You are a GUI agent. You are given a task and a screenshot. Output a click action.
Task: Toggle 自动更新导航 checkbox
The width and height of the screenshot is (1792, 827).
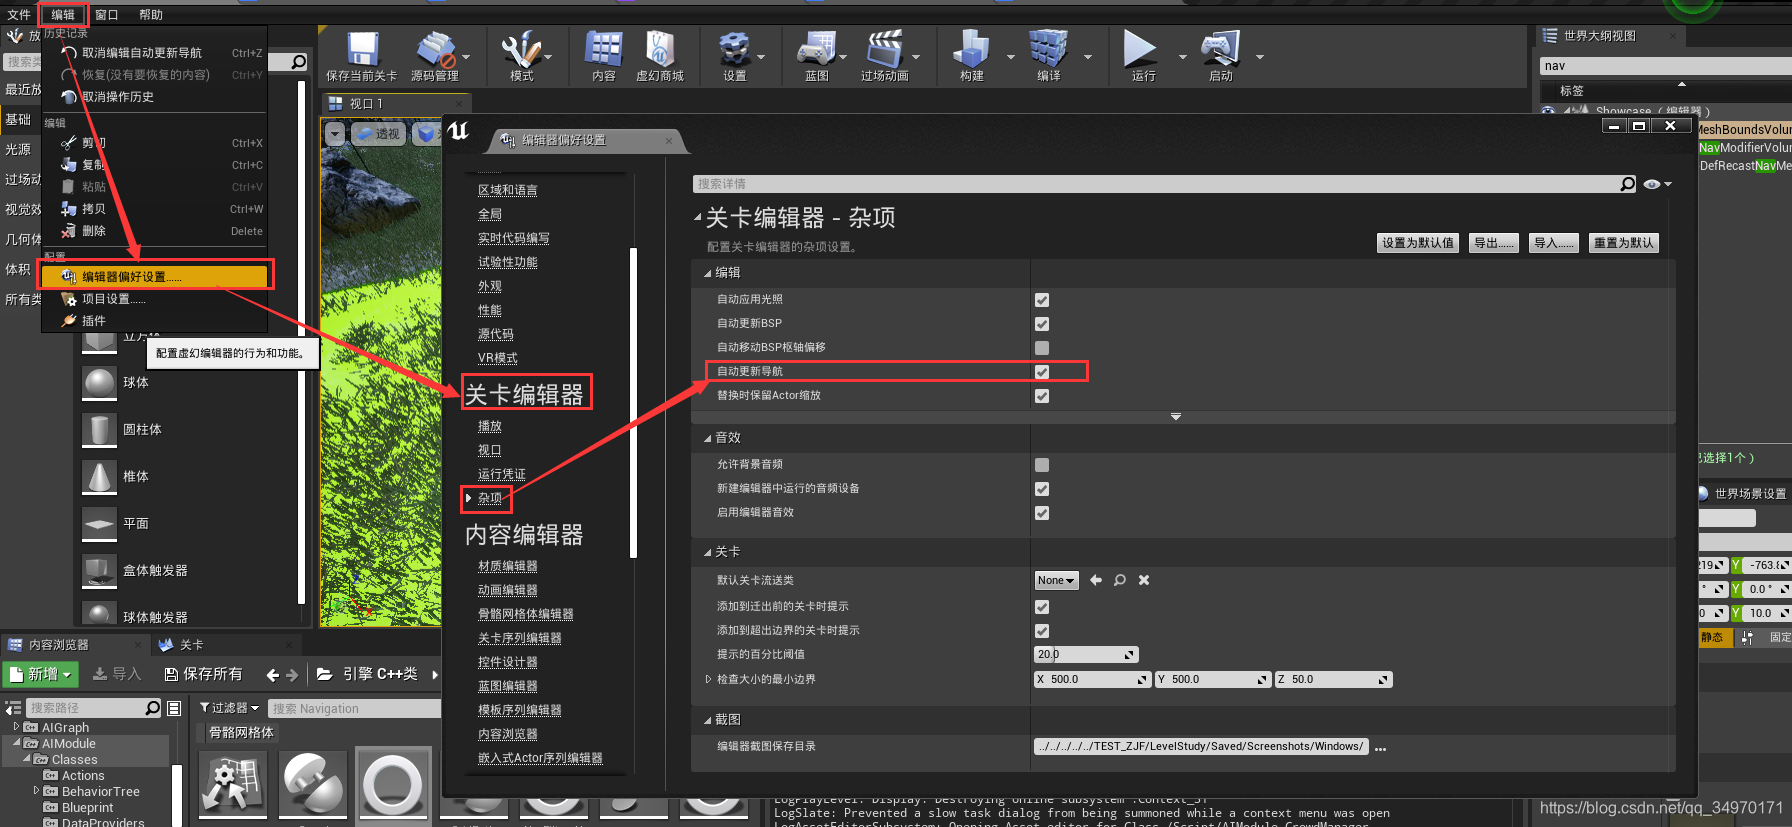point(1042,372)
